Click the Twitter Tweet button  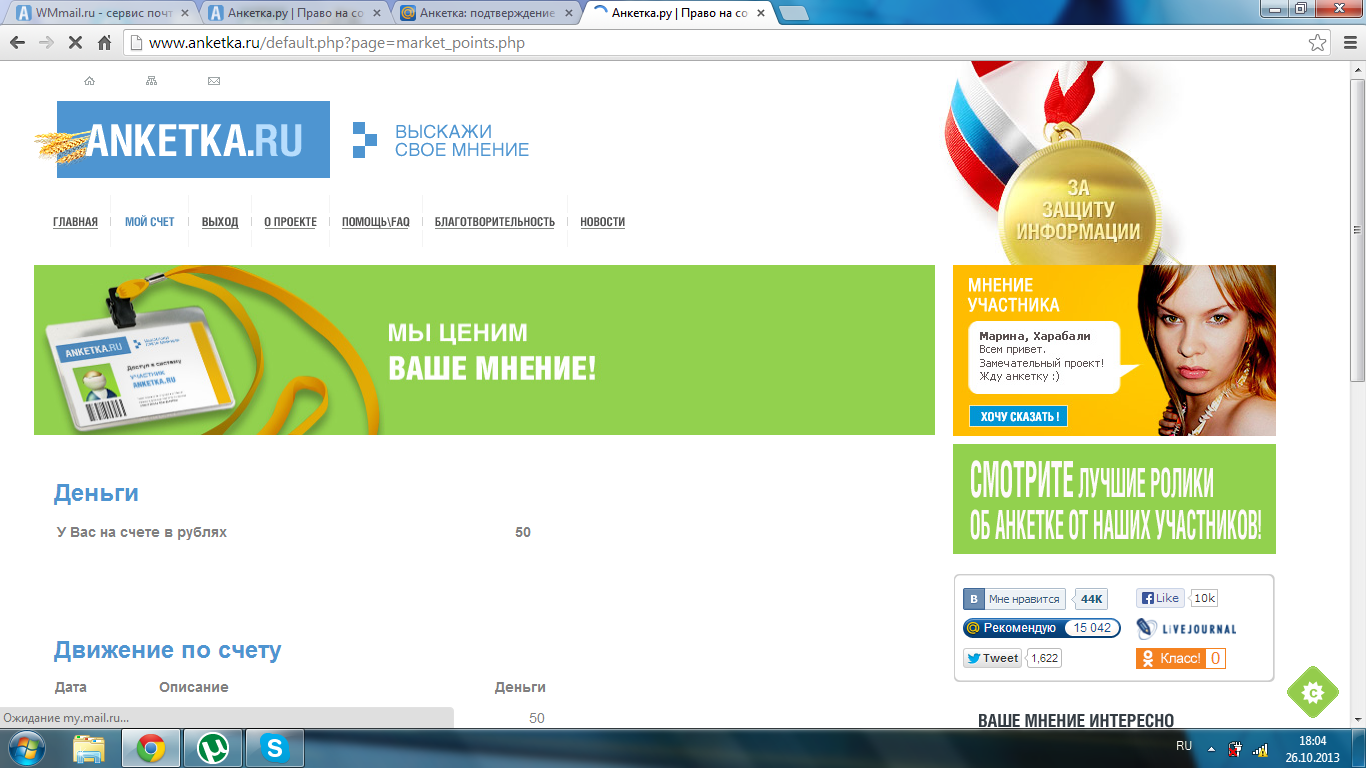992,658
